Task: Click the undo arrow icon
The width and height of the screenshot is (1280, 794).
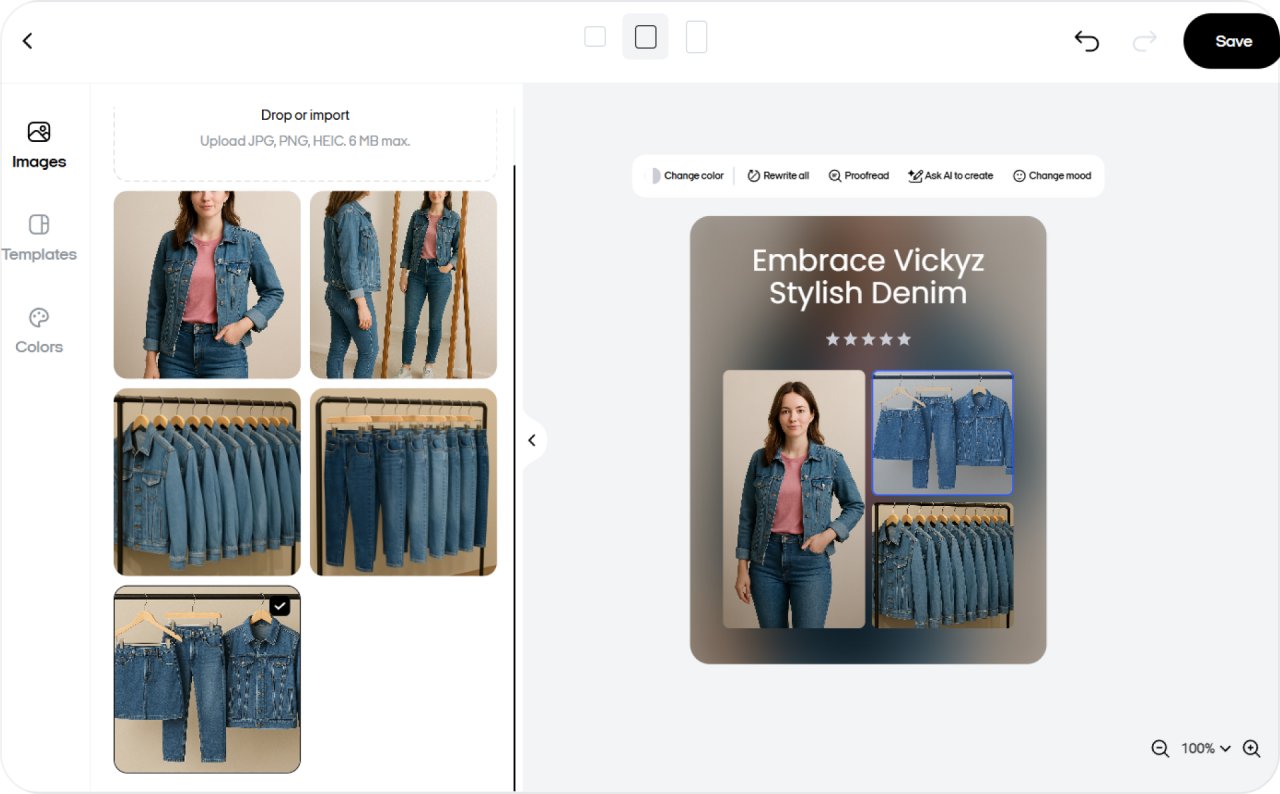Action: (1087, 41)
